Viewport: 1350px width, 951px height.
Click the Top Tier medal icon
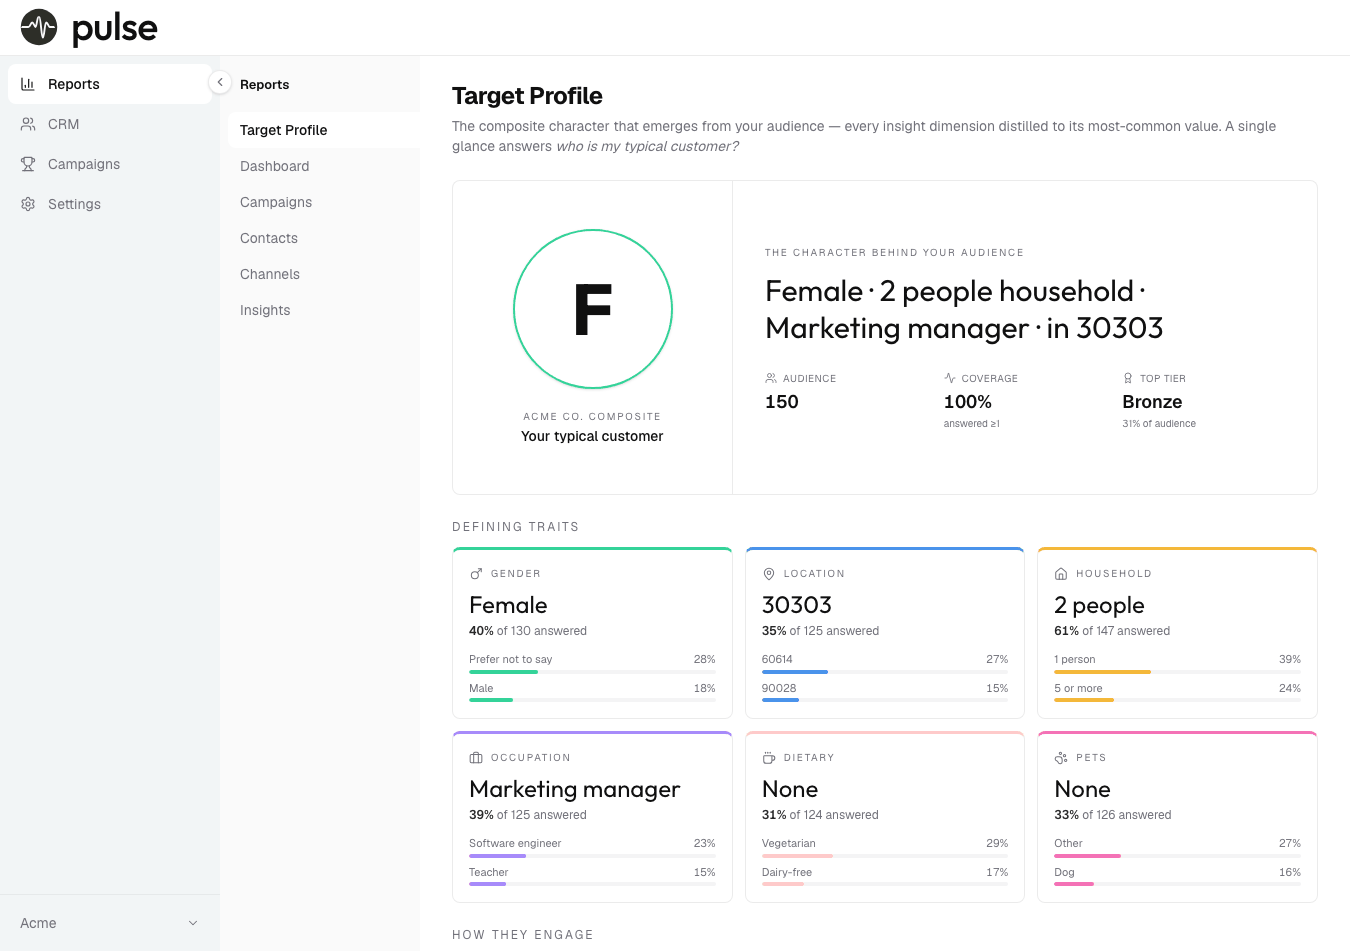point(1128,378)
